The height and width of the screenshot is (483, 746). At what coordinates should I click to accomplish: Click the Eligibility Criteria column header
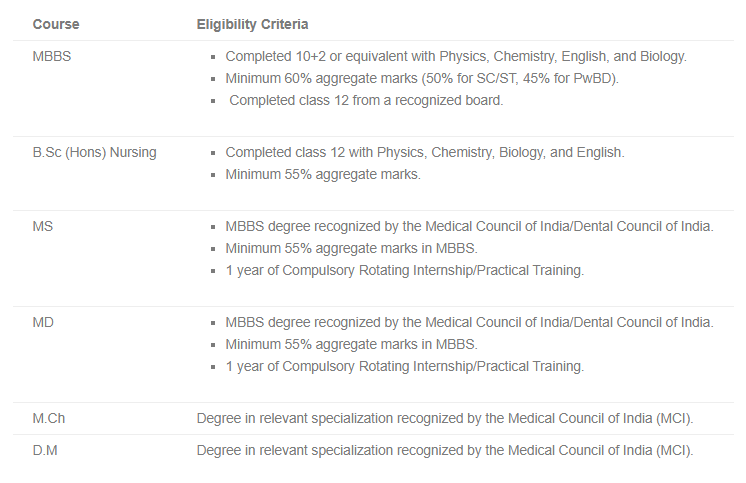[252, 24]
